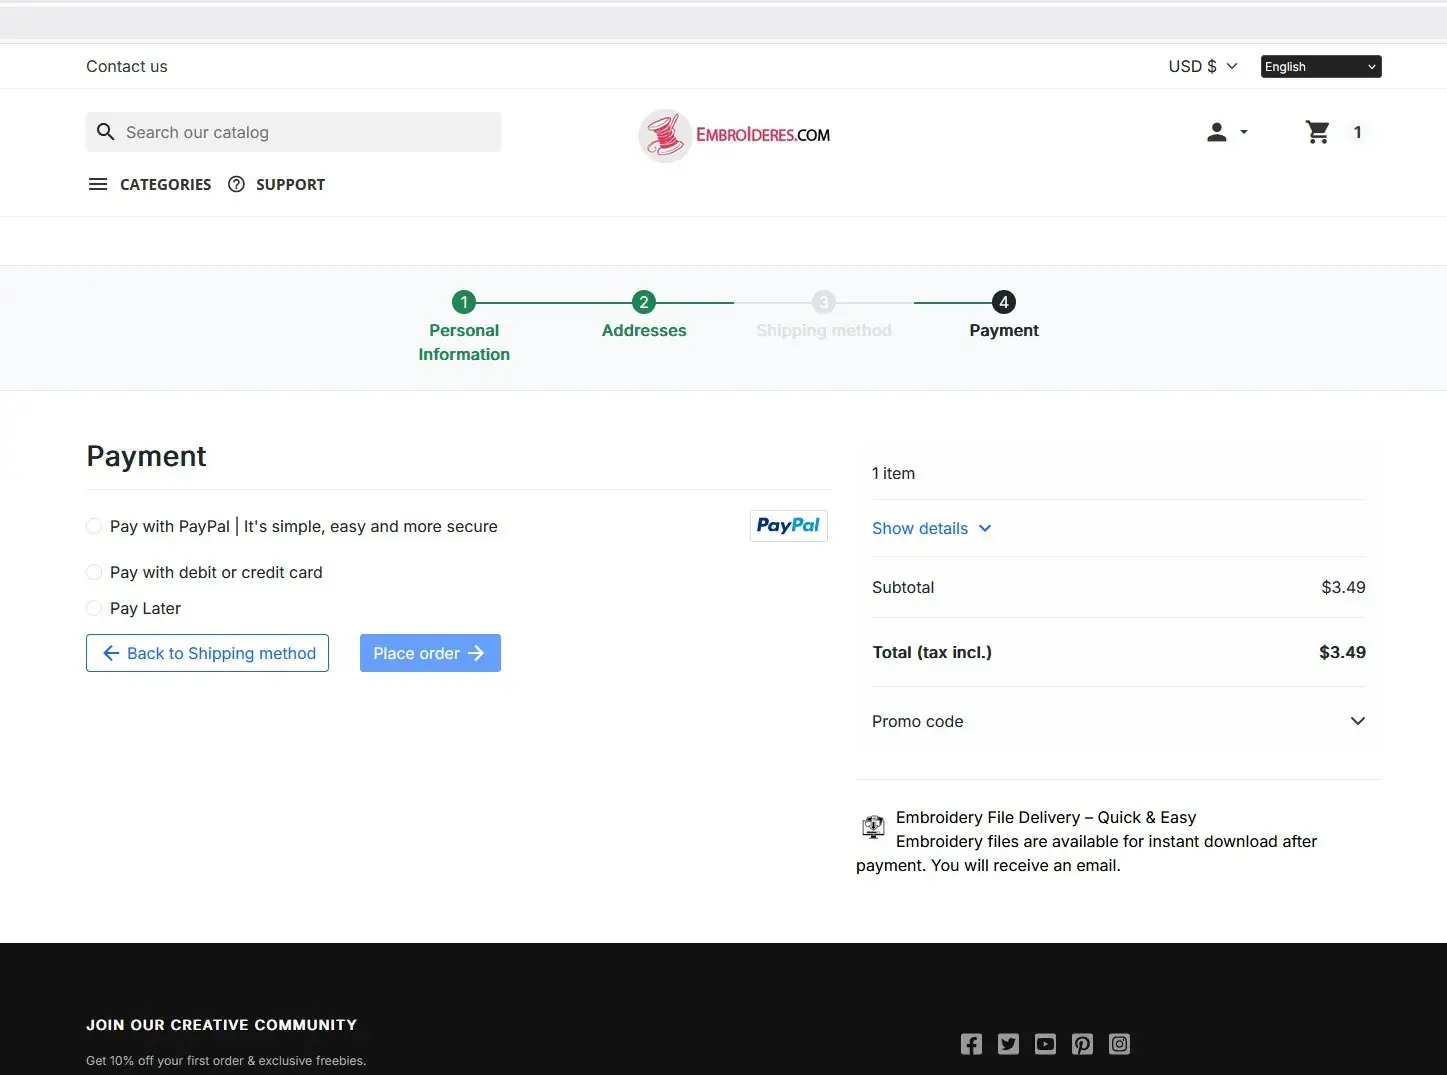Open the Instagram social icon
1447x1075 pixels.
click(1119, 1044)
